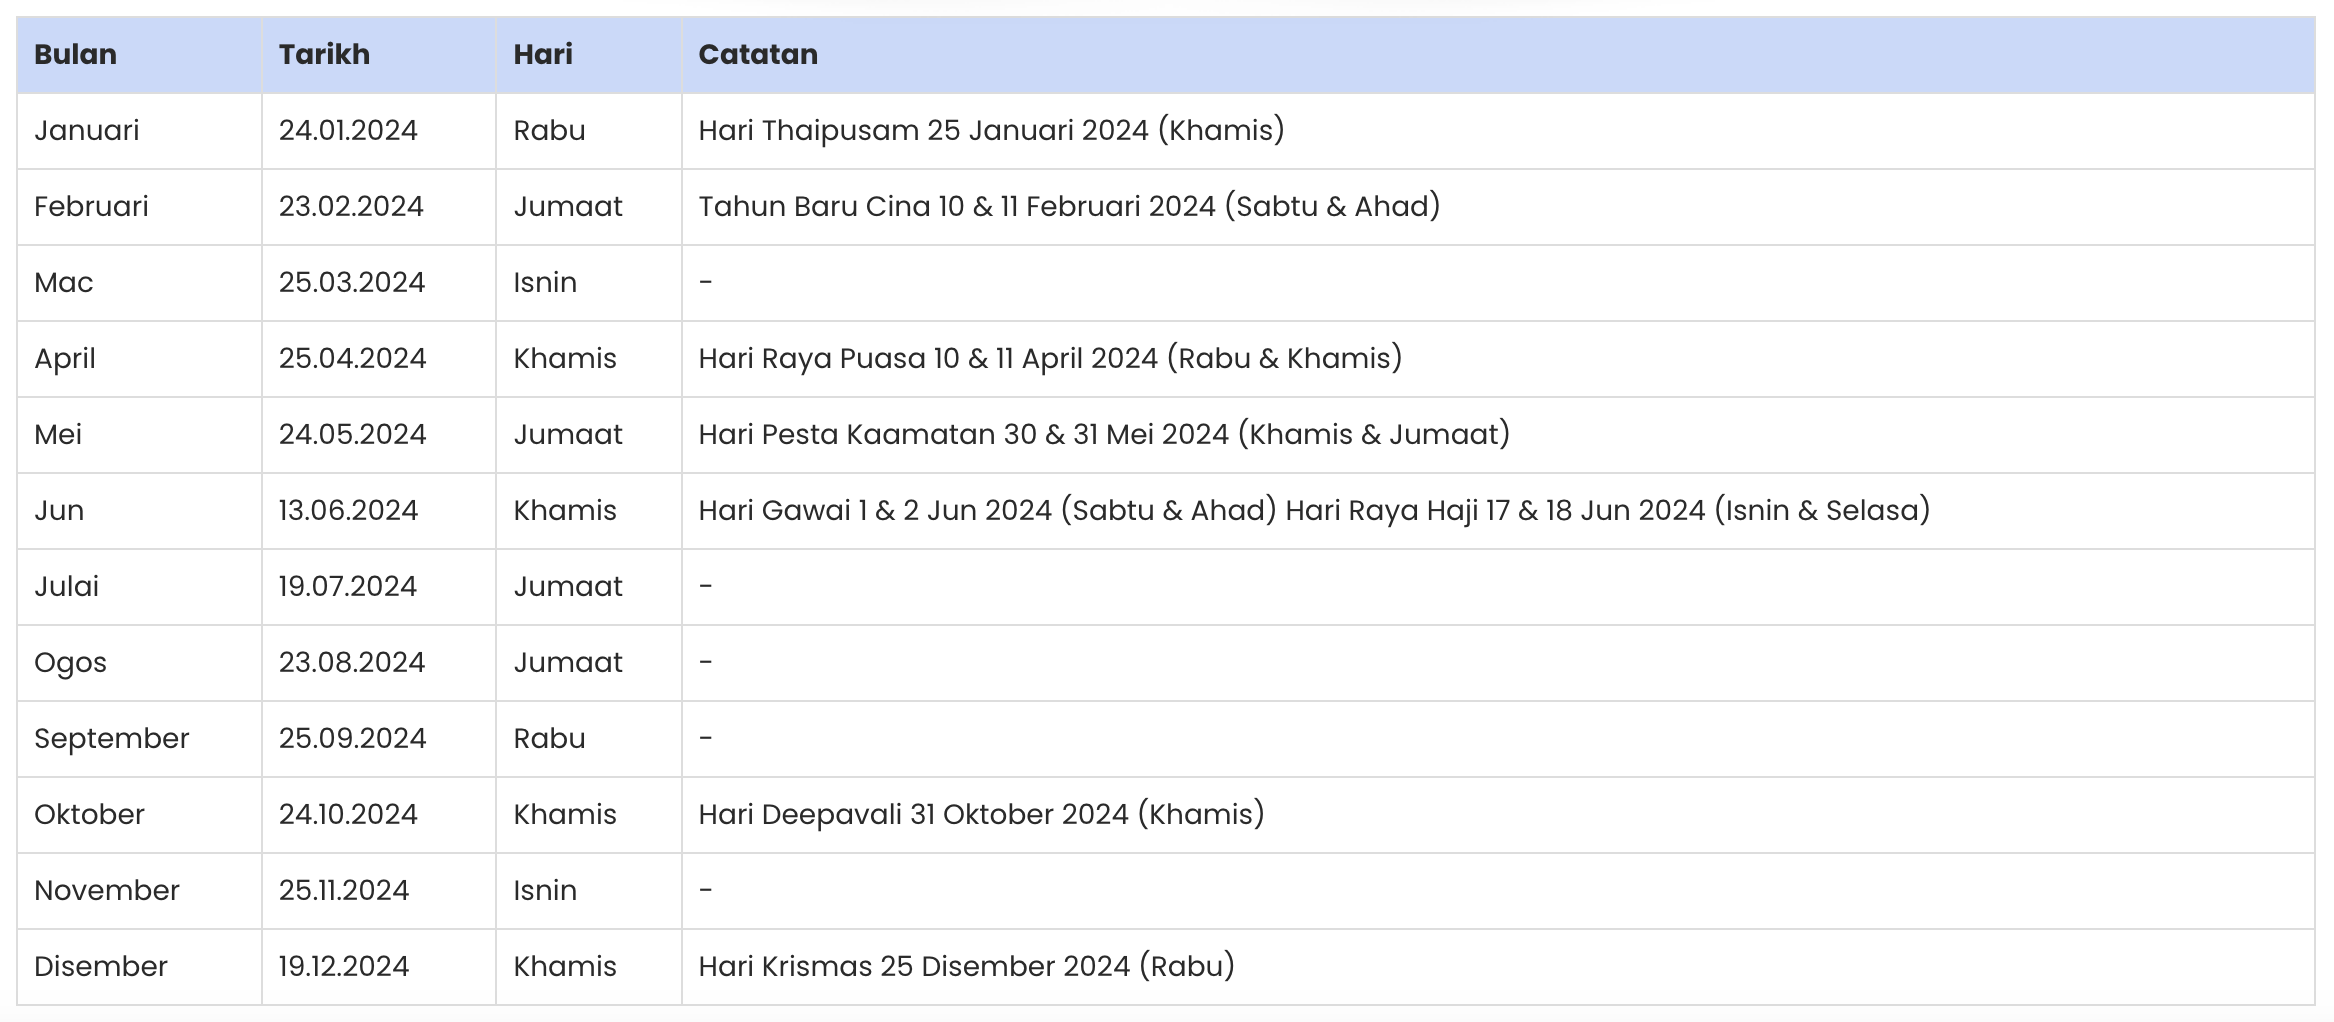
Task: Click the Hari Deepavali note text
Action: pos(981,814)
